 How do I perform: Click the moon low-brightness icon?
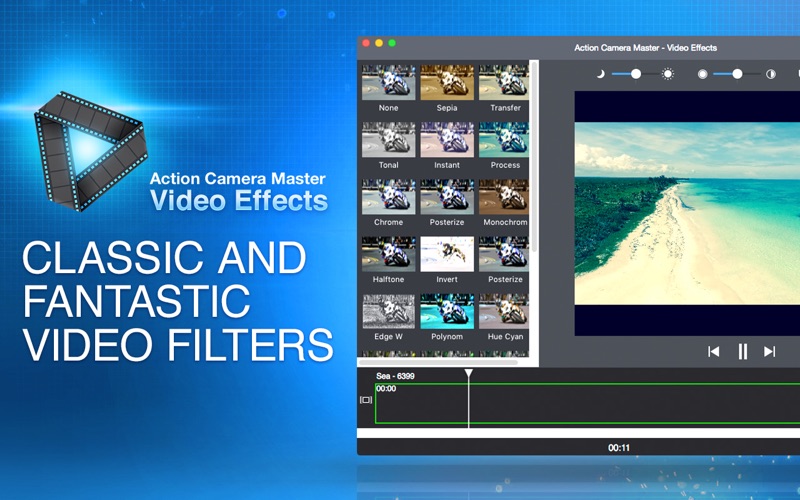[601, 74]
